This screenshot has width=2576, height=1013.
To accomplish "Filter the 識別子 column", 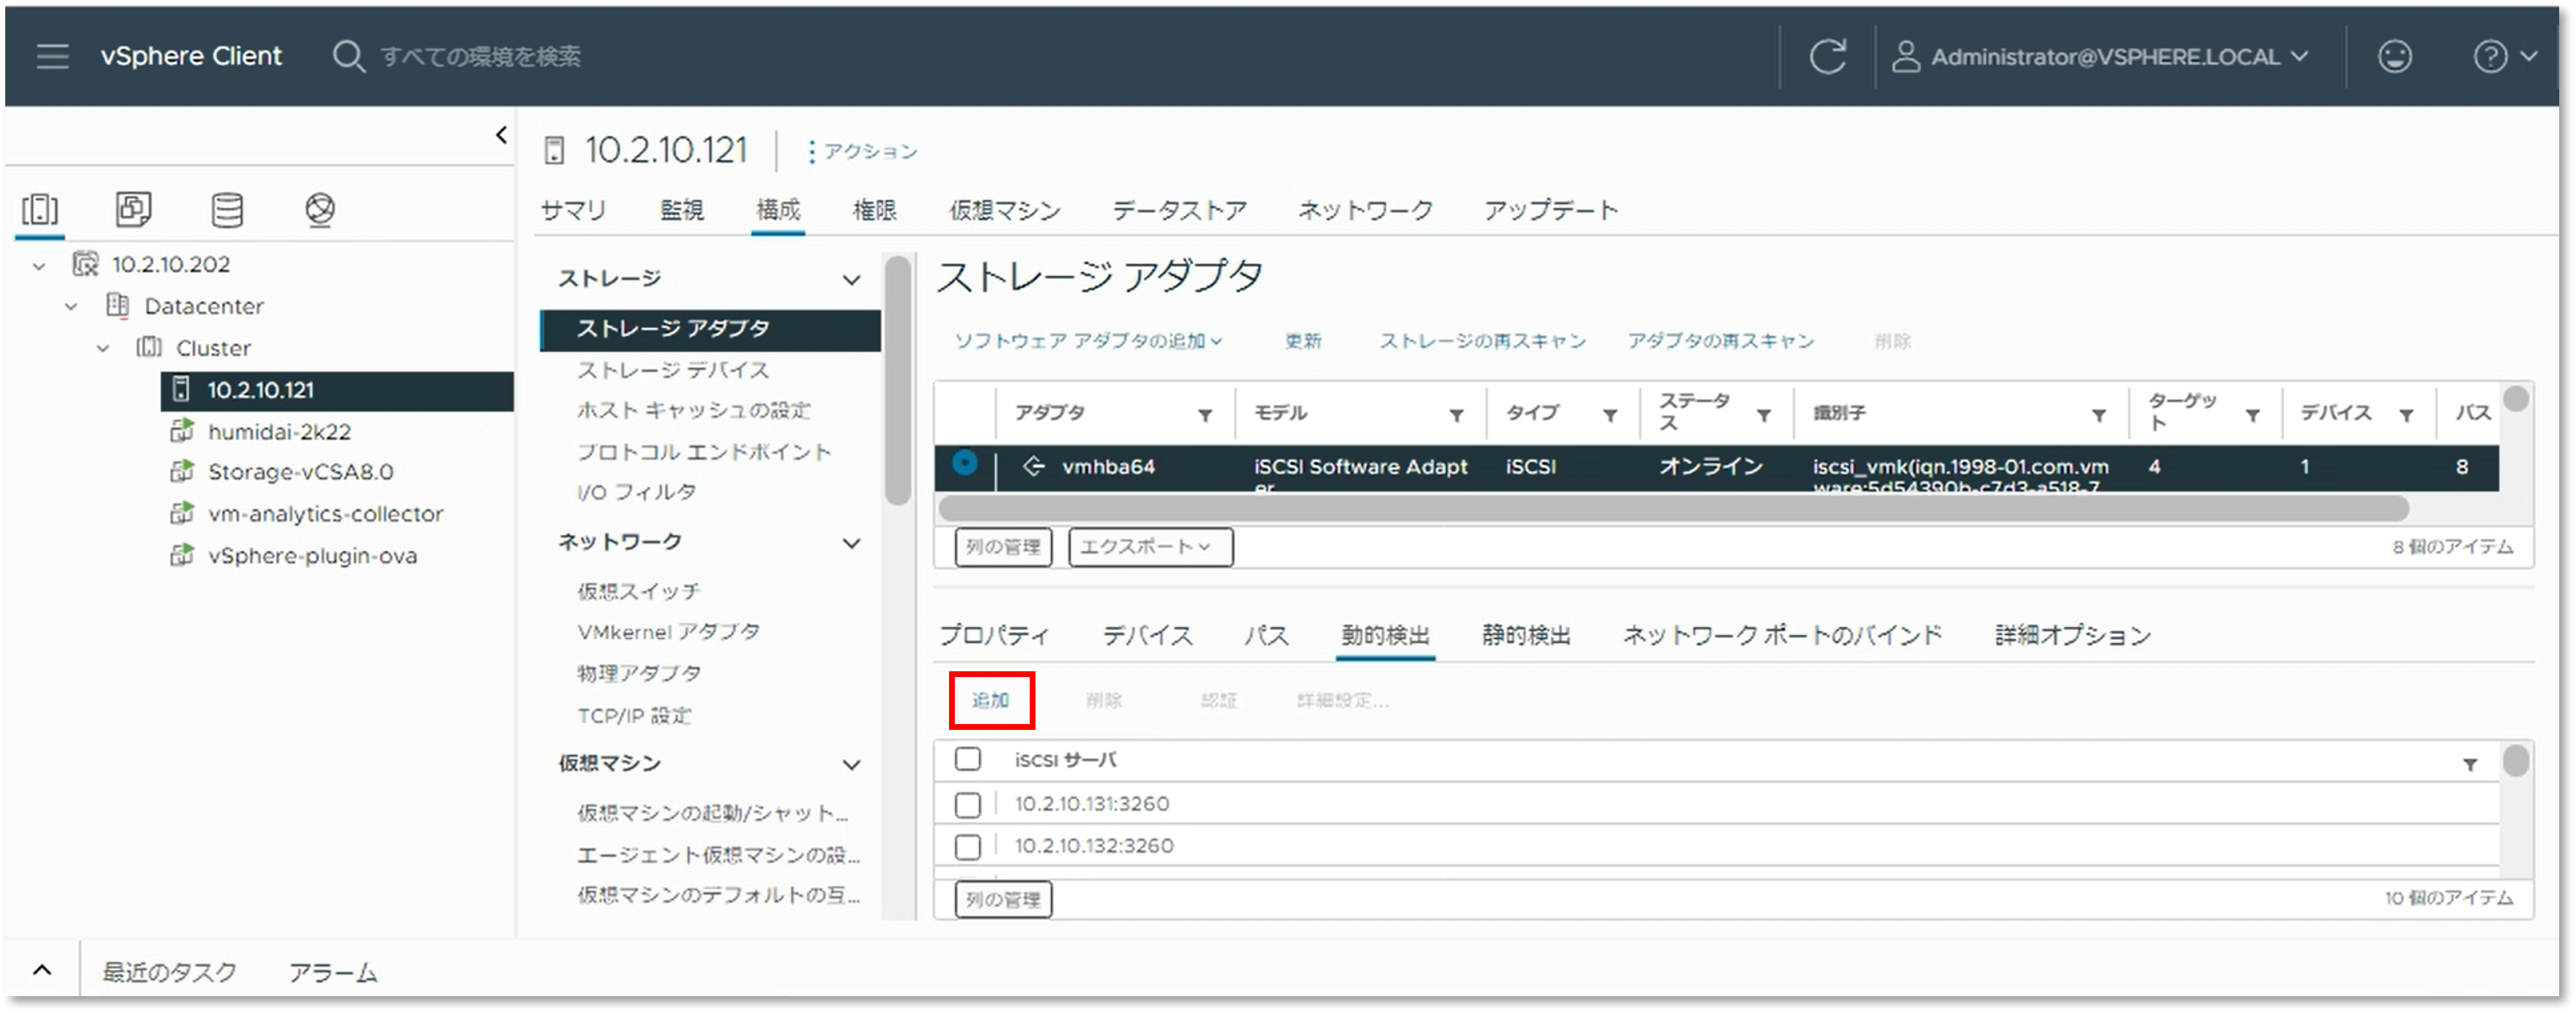I will pos(2099,415).
